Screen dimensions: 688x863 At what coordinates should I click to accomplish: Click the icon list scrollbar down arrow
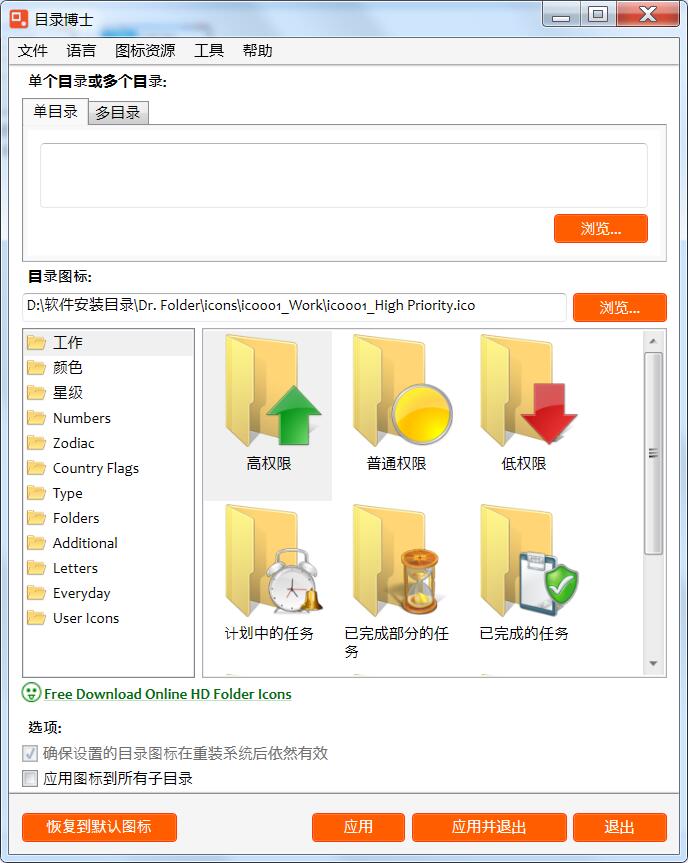[653, 664]
